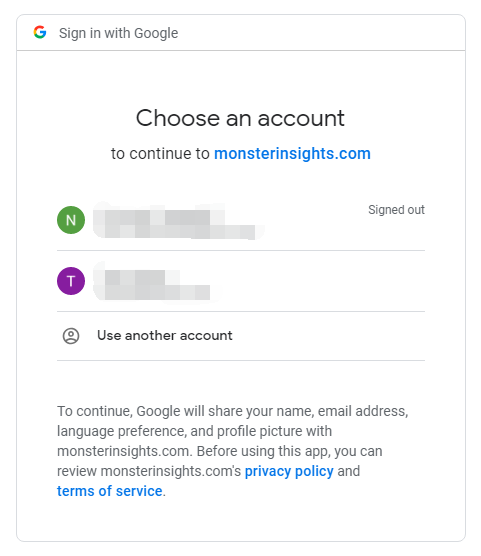Open the privacy policy link
The image size is (481, 556).
click(289, 471)
